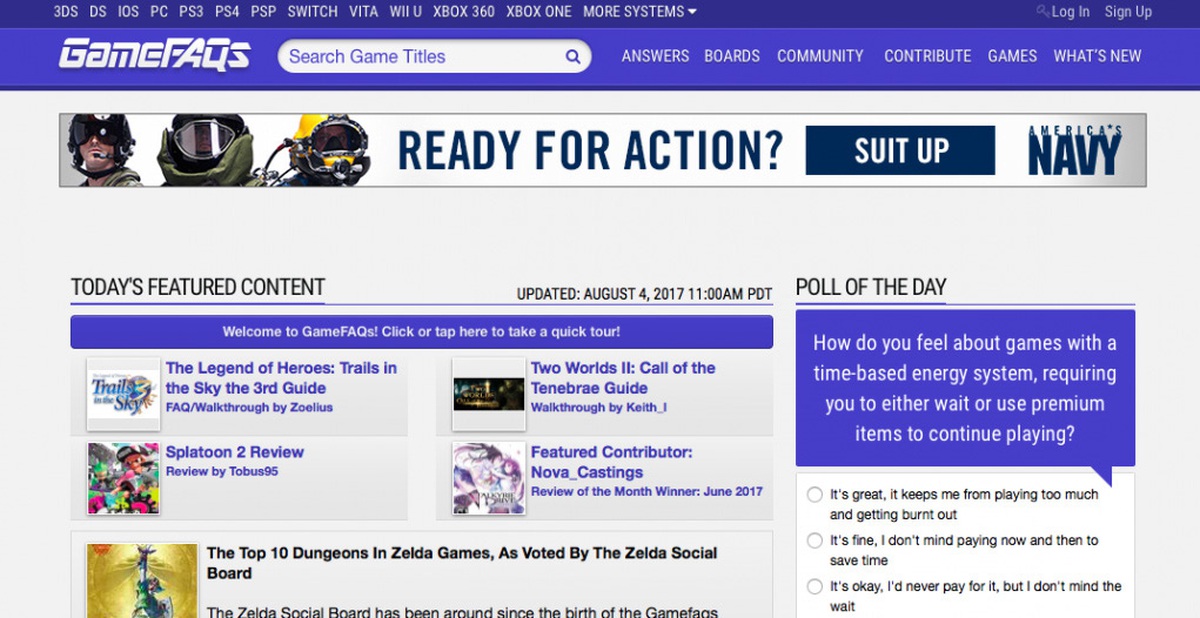Click the key icon beside Log In

click(1043, 11)
